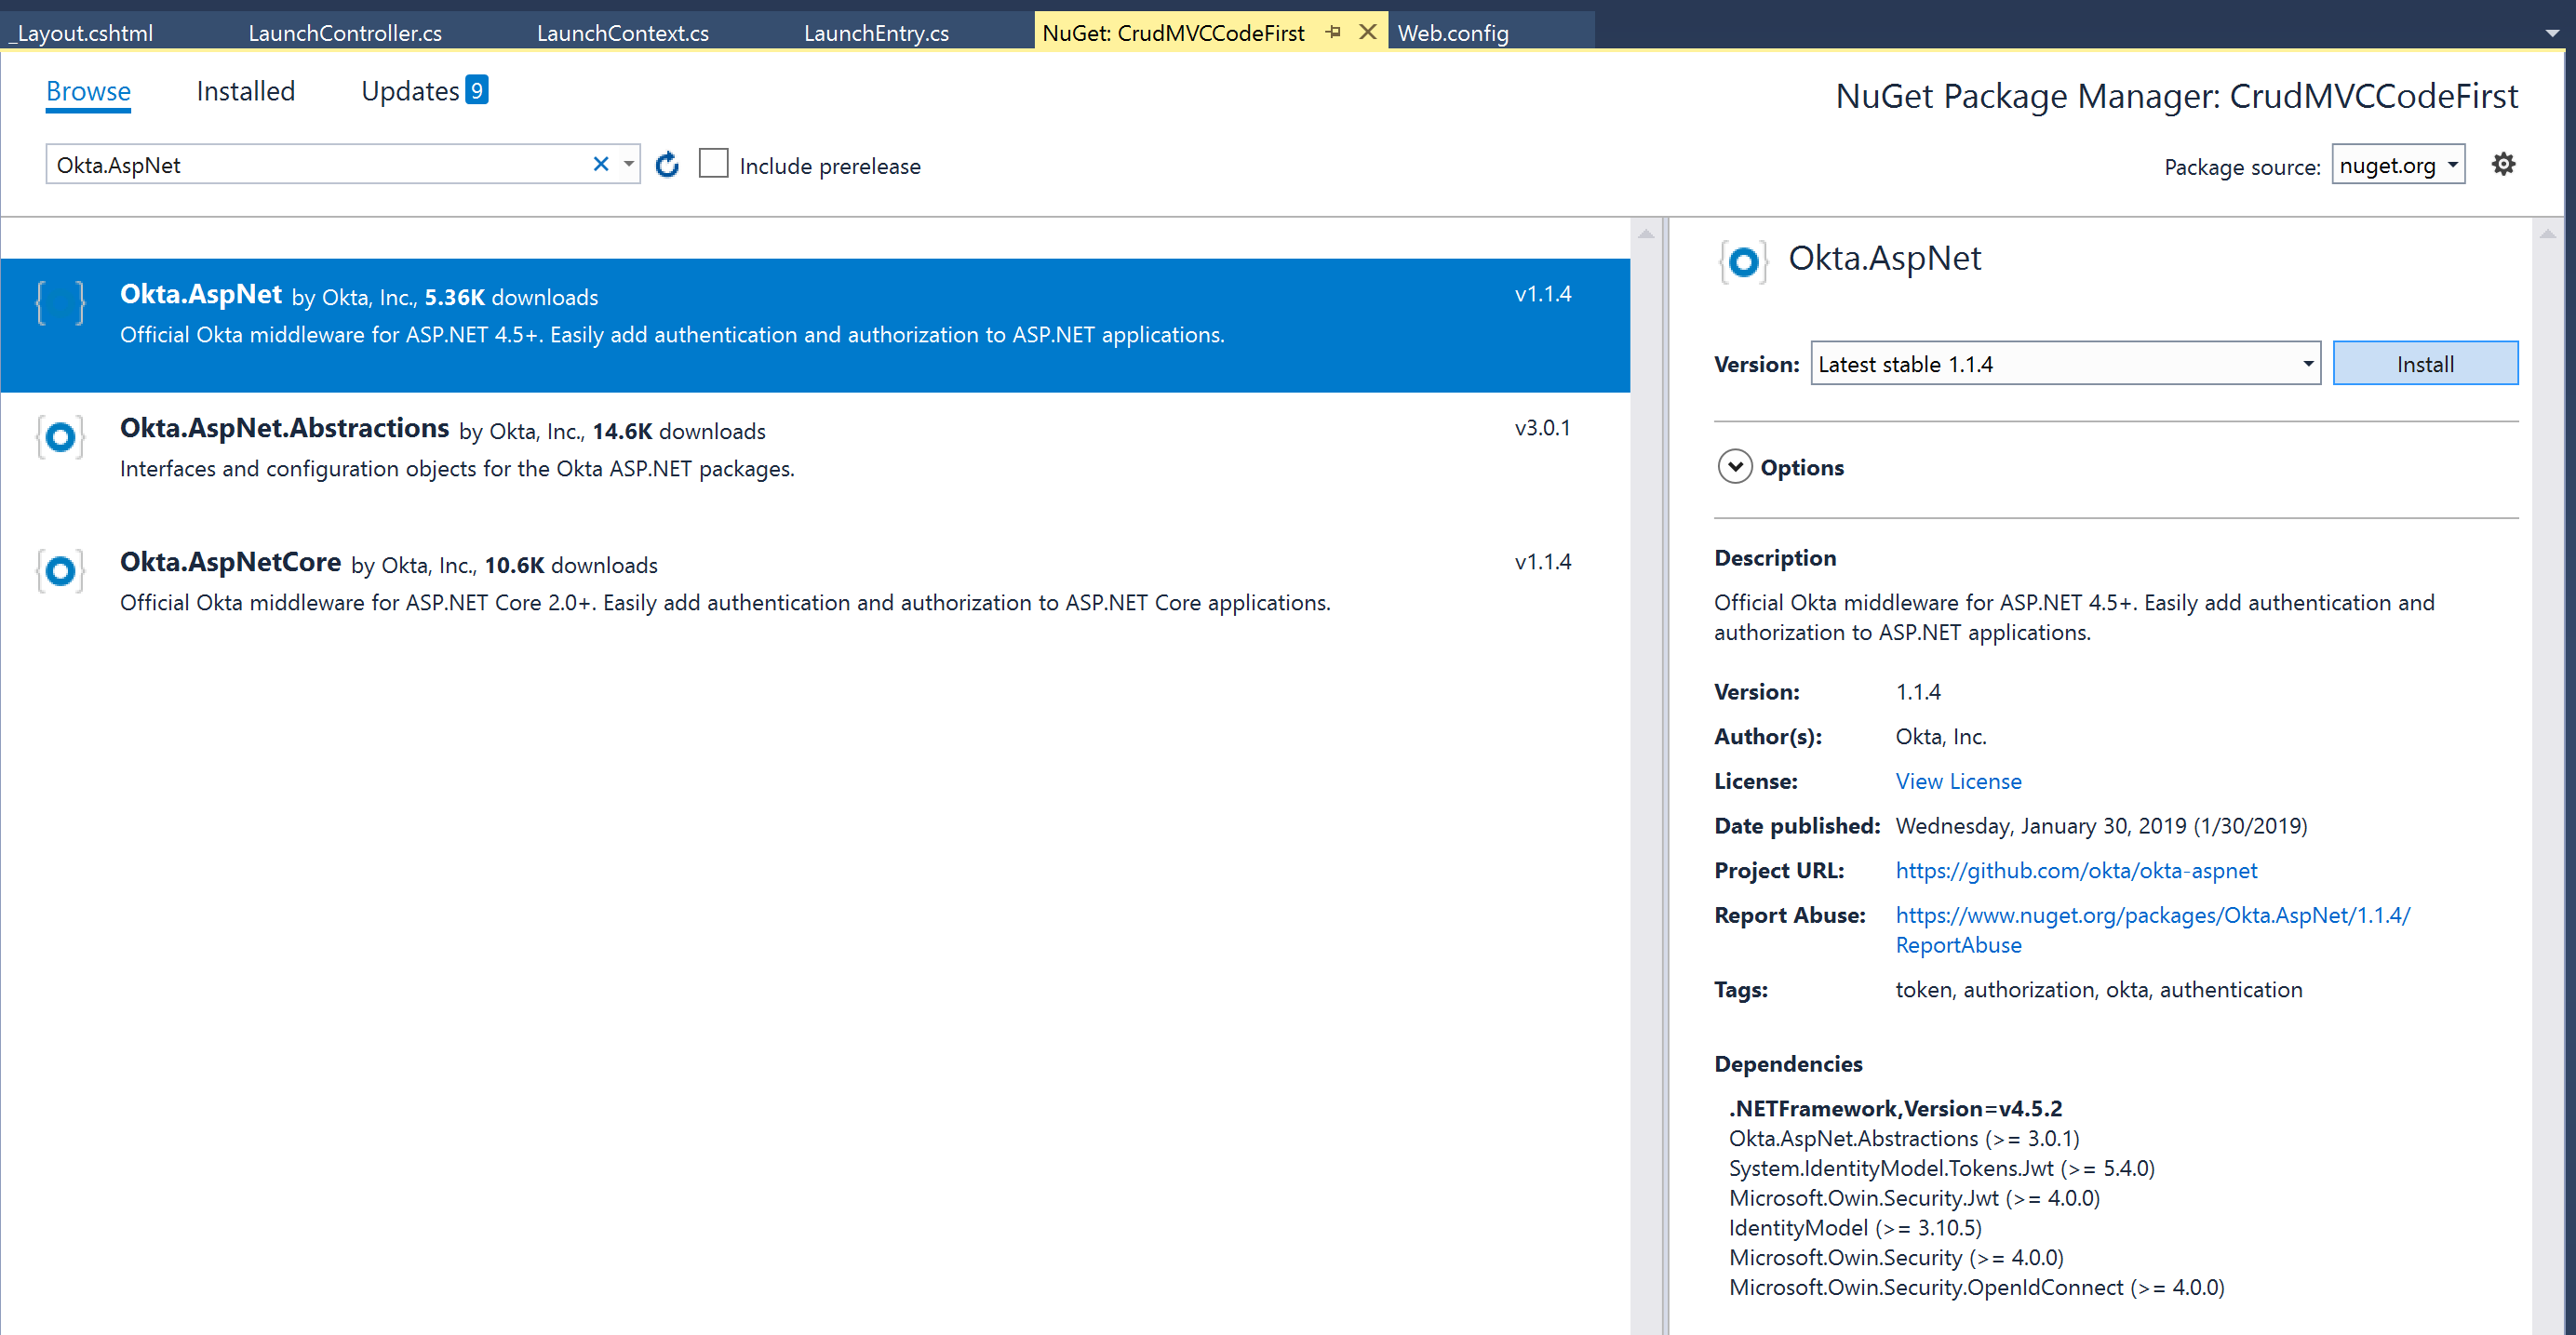The image size is (2576, 1335).
Task: Click Okta.AspNetCore package icon
Action: tap(60, 571)
